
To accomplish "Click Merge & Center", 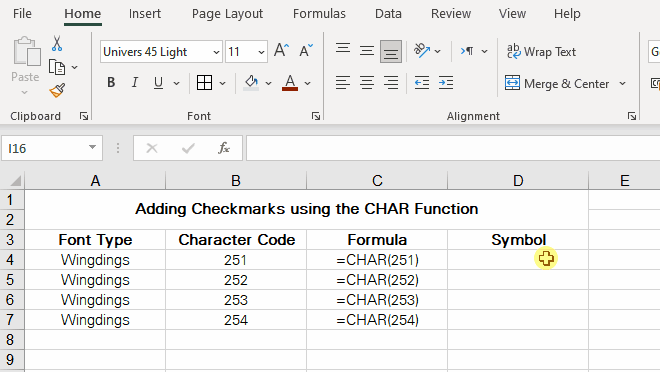I will click(x=557, y=83).
